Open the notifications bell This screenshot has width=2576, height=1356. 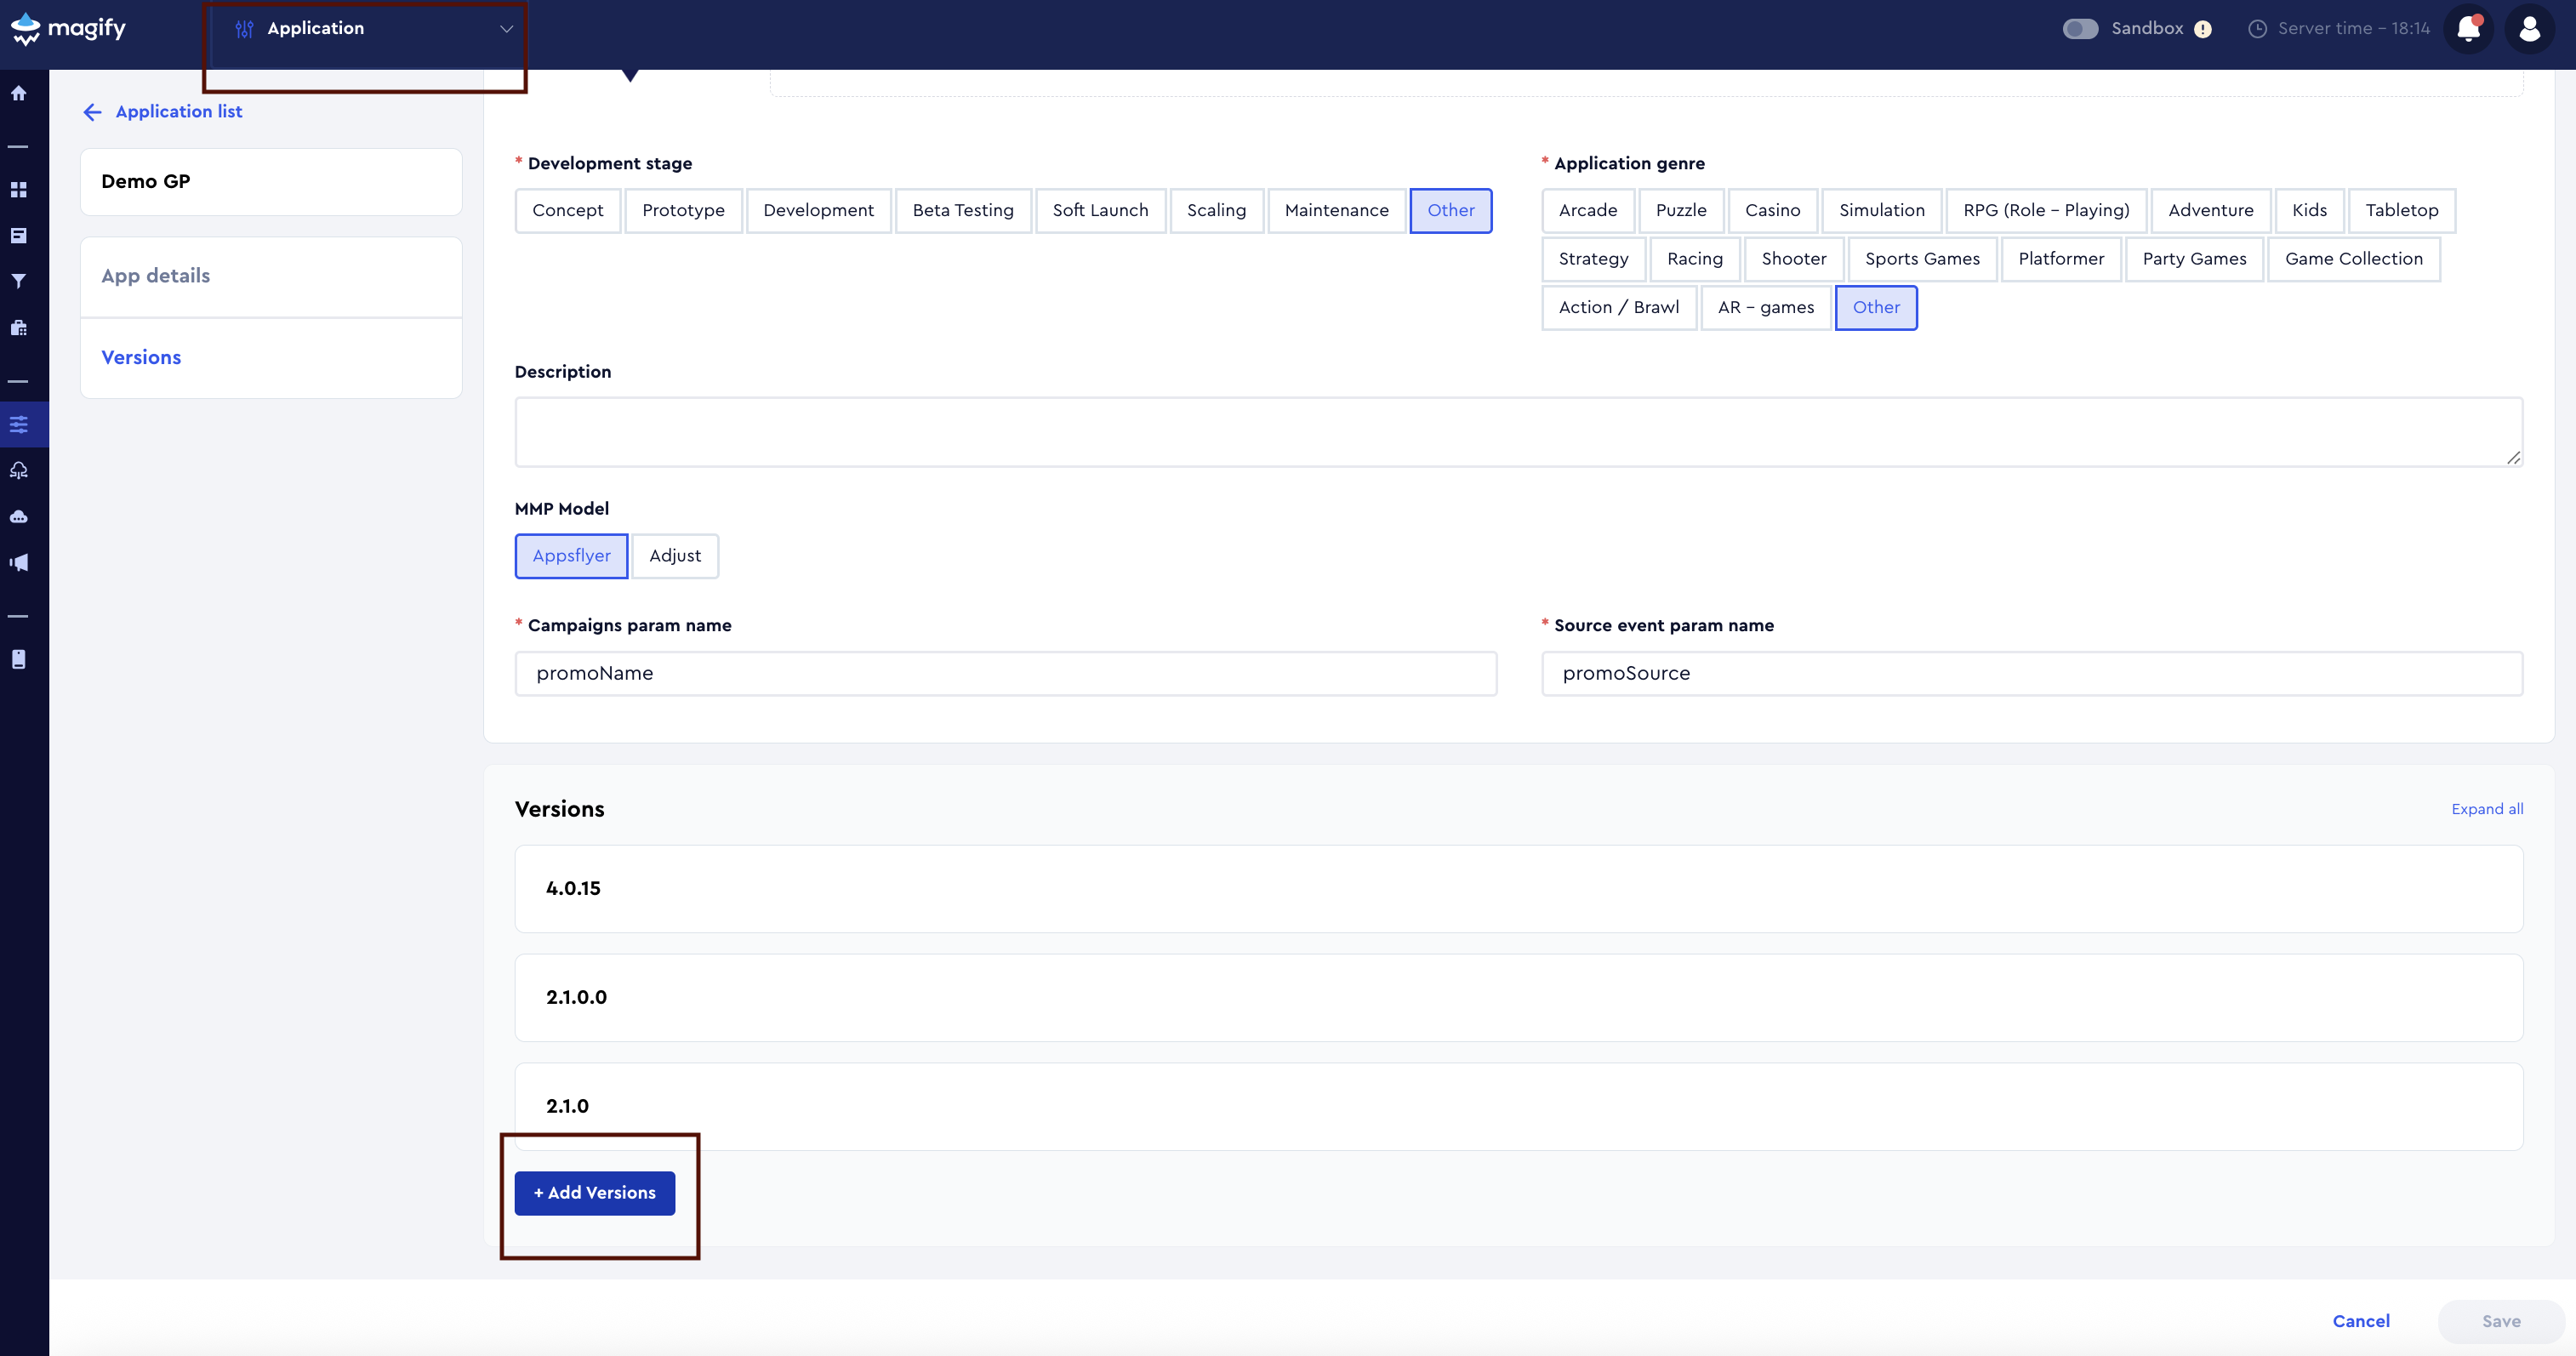[x=2468, y=28]
